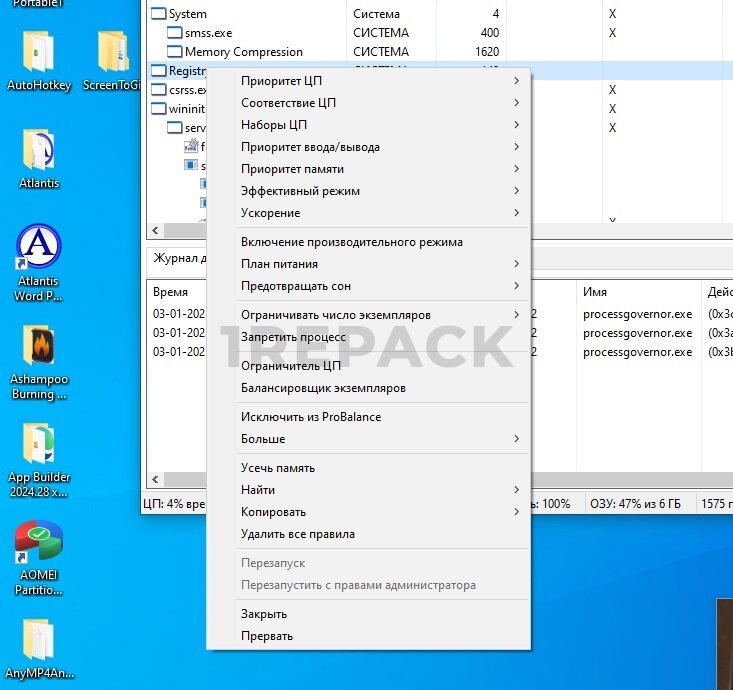Choose Удалить все правила menu item
The width and height of the screenshot is (733, 690).
(297, 534)
